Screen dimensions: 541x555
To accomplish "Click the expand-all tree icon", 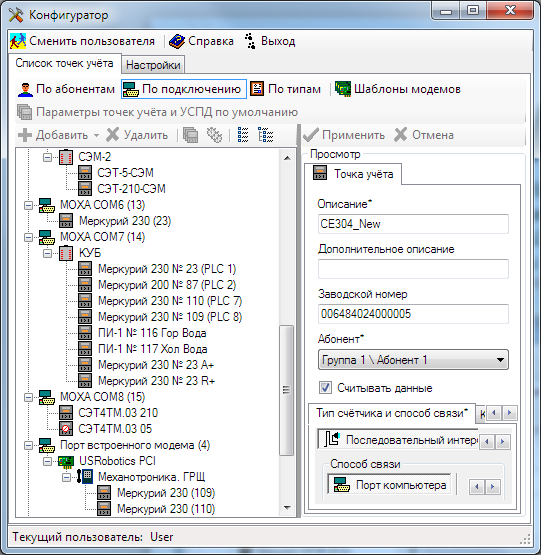I will pyautogui.click(x=266, y=135).
